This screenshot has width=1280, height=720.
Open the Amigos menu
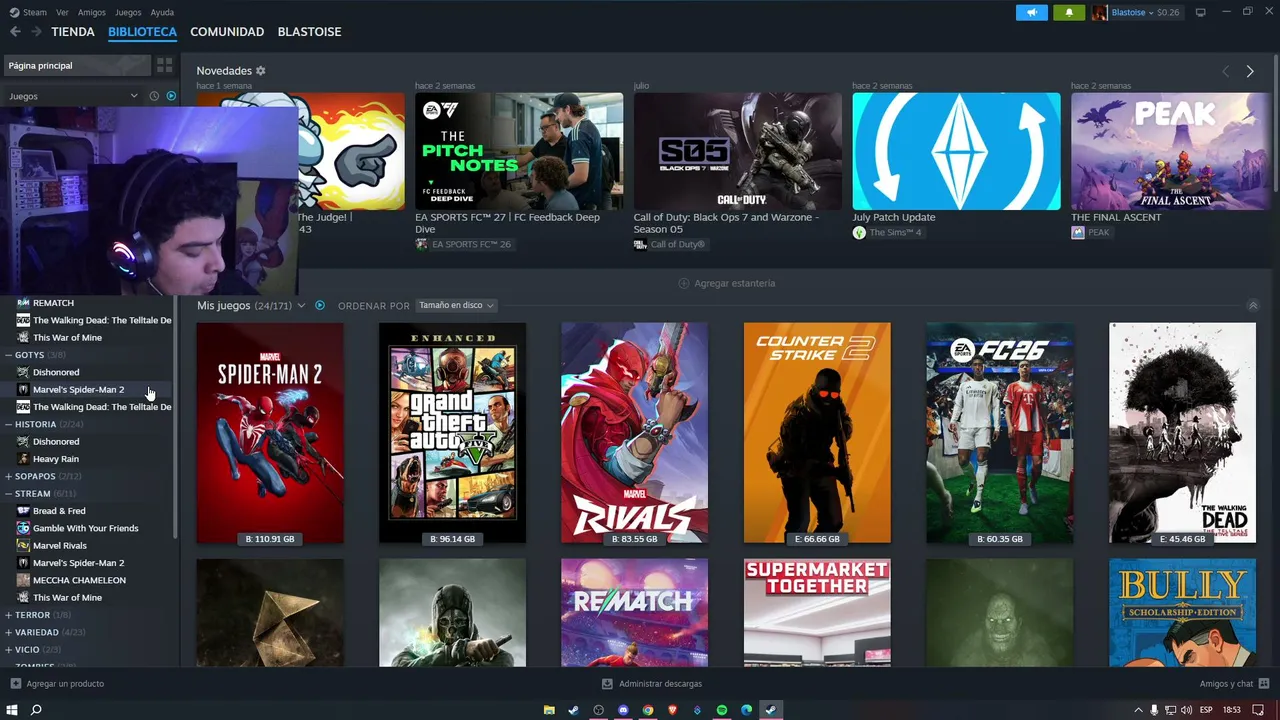[x=92, y=12]
